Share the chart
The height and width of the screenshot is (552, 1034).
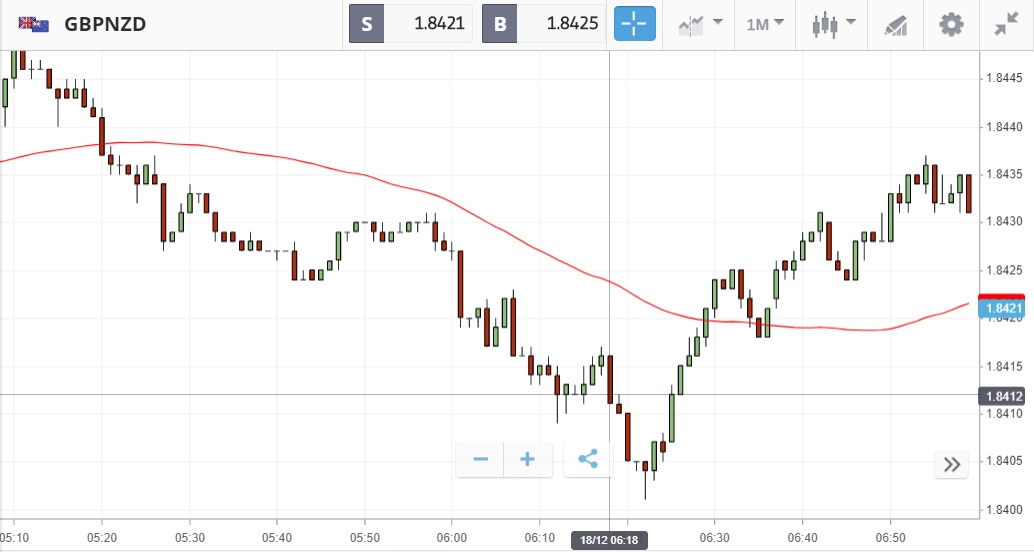[588, 460]
